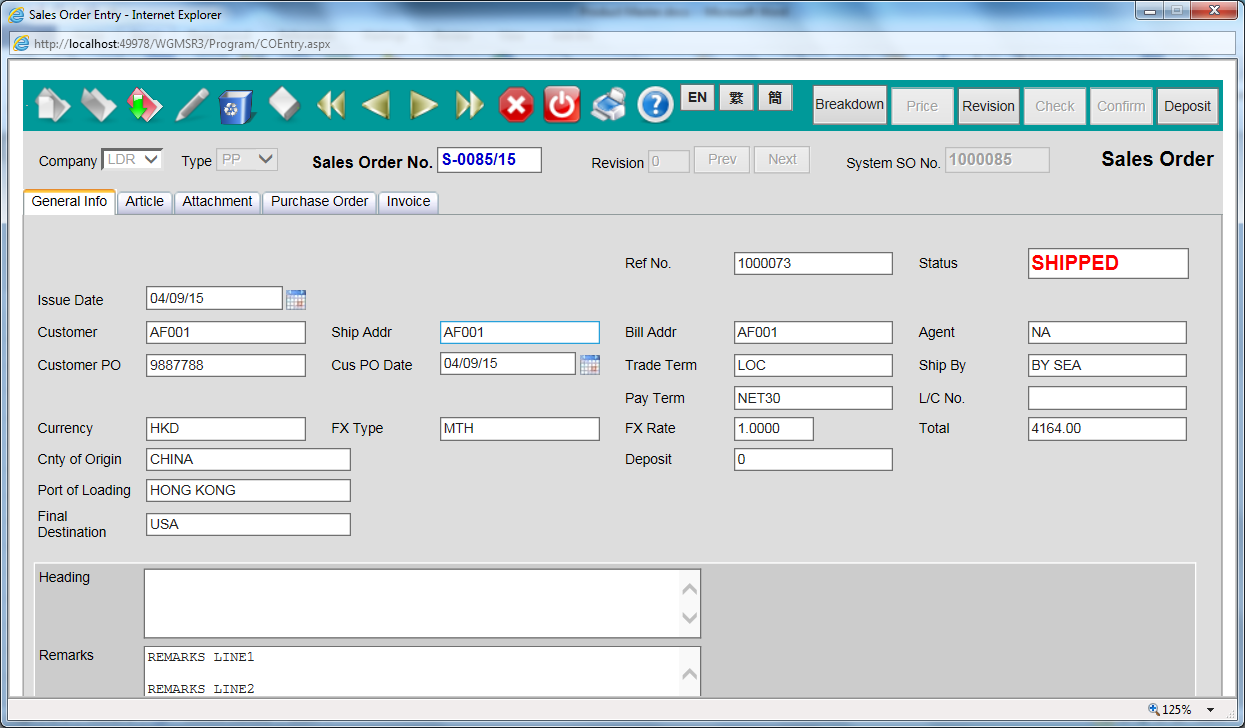The width and height of the screenshot is (1245, 728).
Task: Open the Purchase Order tab
Action: pyautogui.click(x=320, y=202)
